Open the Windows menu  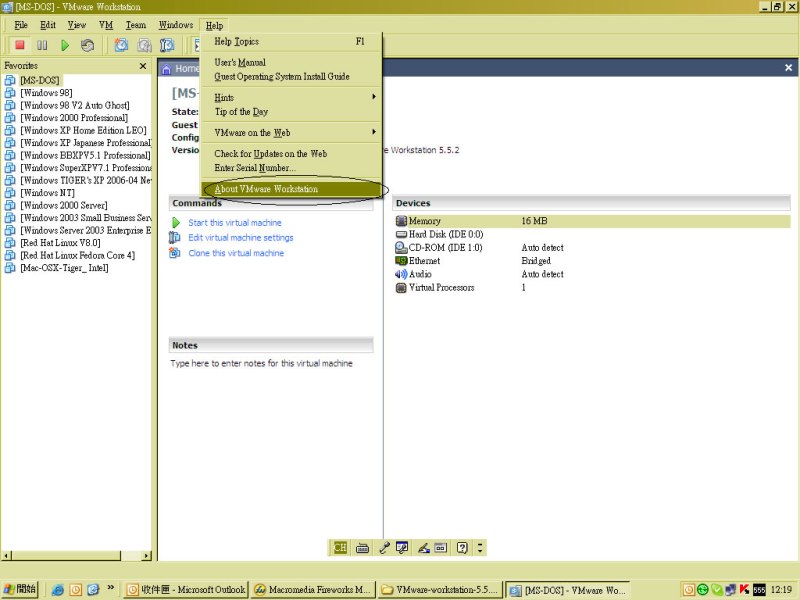point(176,25)
